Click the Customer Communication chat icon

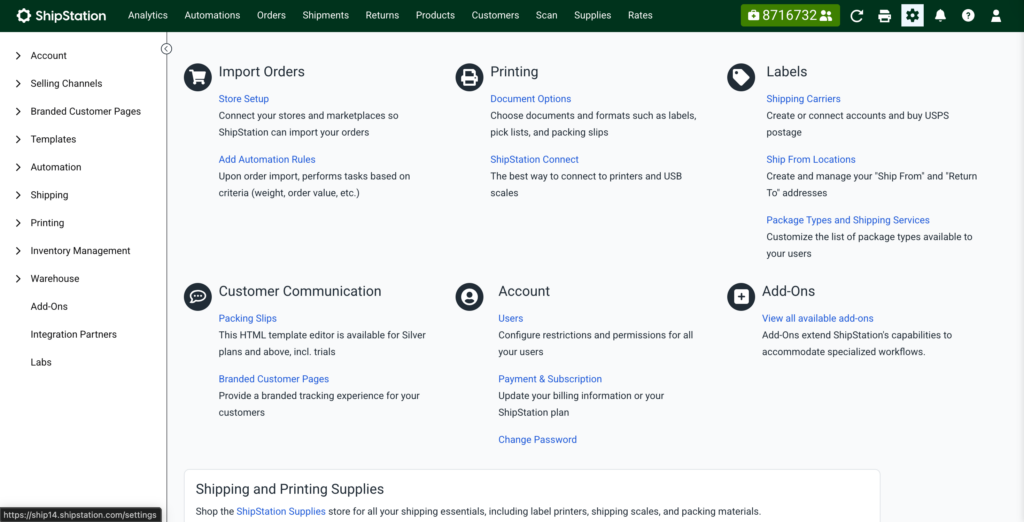pos(198,297)
